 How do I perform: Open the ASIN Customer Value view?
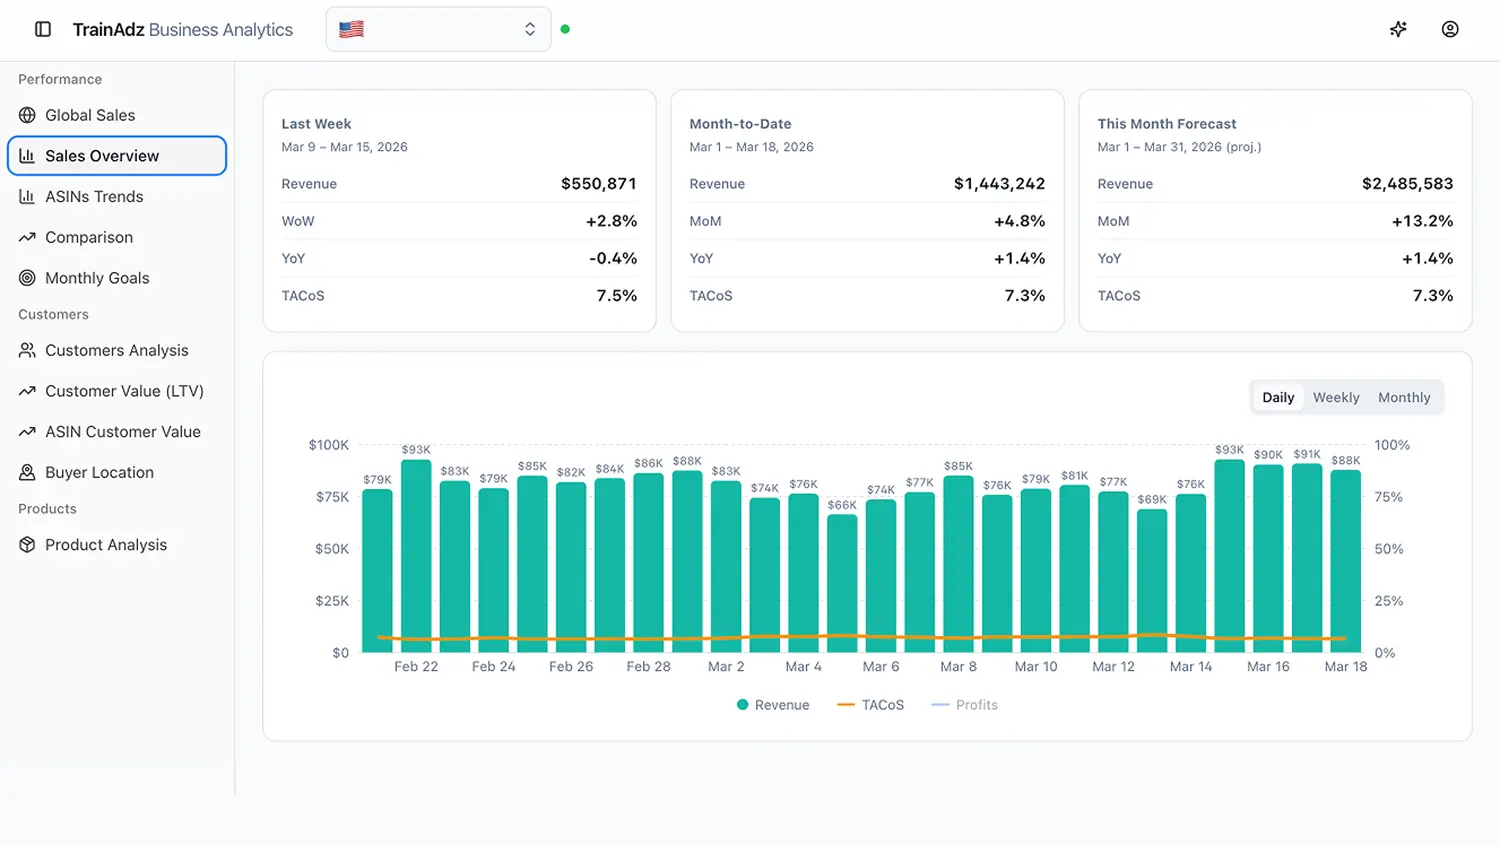(x=122, y=431)
